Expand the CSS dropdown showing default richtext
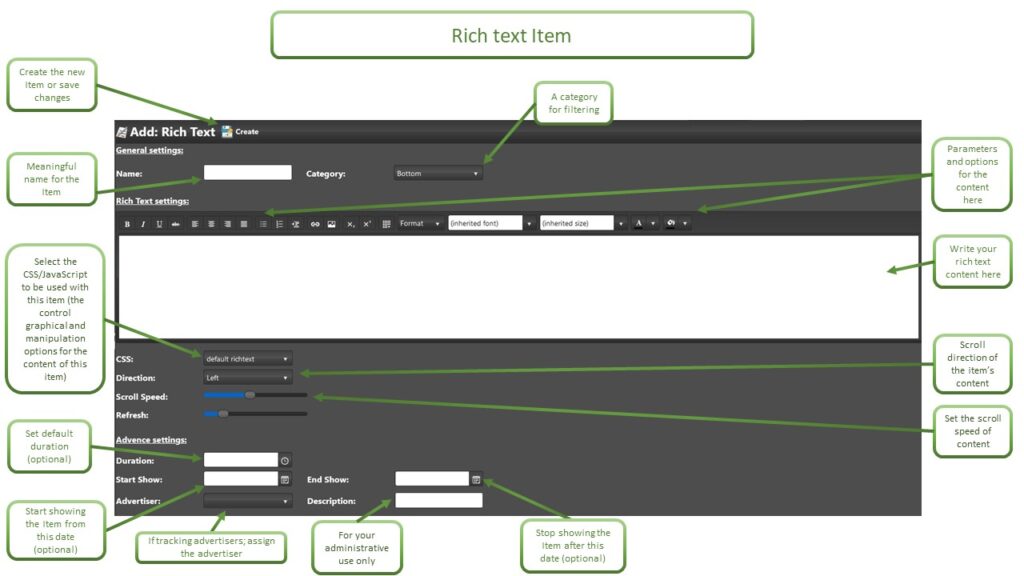This screenshot has height=576, width=1024. point(247,358)
